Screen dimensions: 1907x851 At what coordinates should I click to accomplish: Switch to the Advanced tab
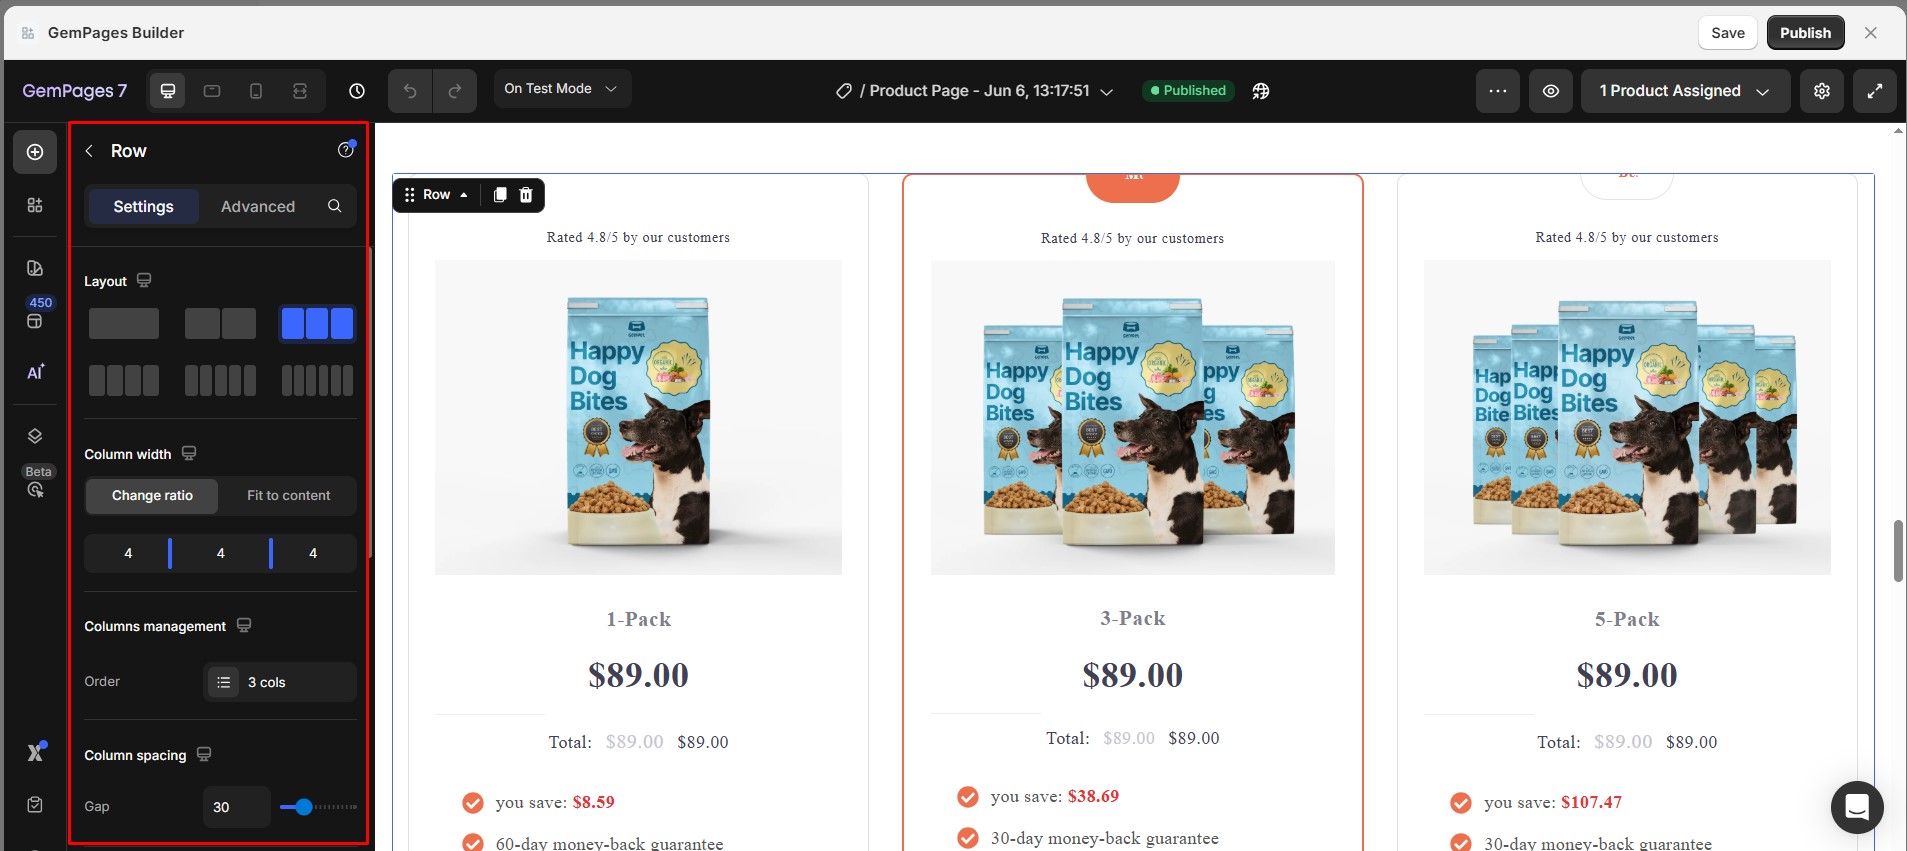258,207
